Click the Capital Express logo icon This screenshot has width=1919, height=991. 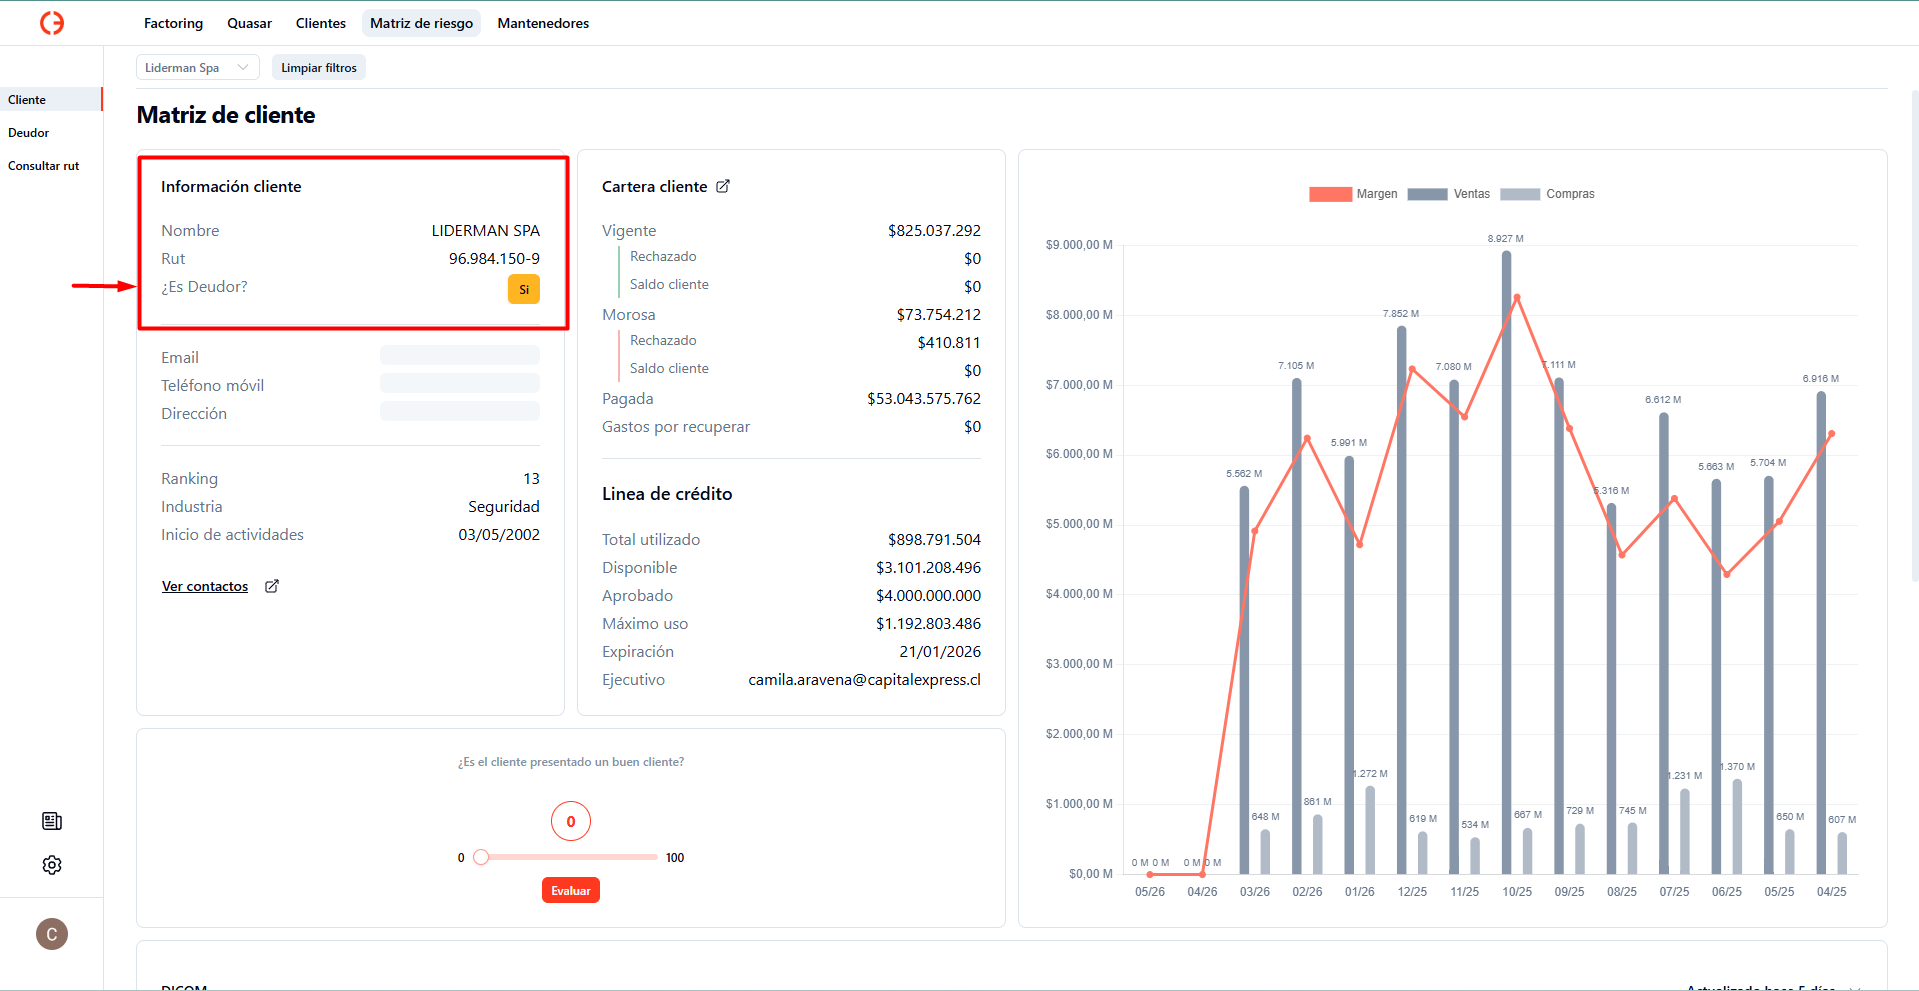click(x=52, y=23)
